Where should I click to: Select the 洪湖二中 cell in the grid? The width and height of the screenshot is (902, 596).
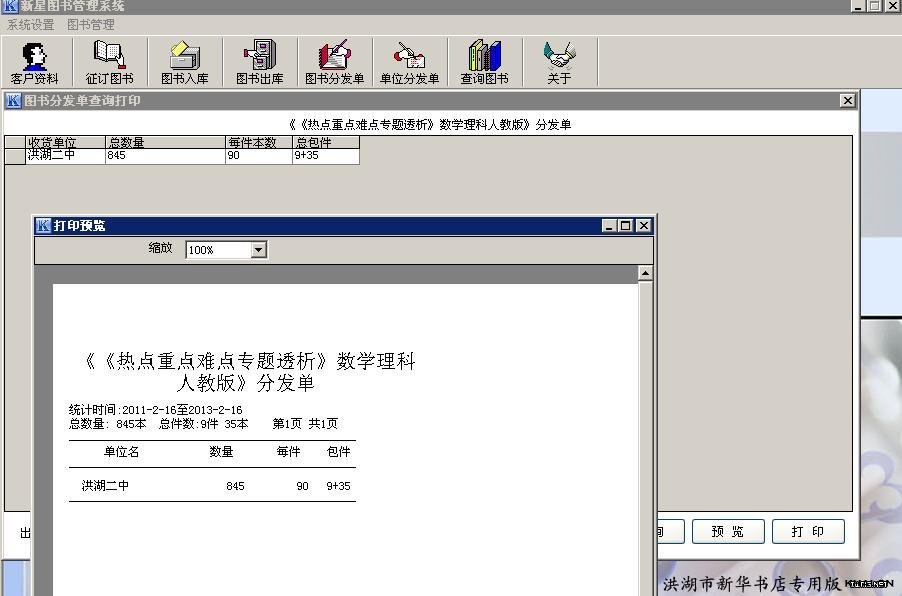coord(65,156)
